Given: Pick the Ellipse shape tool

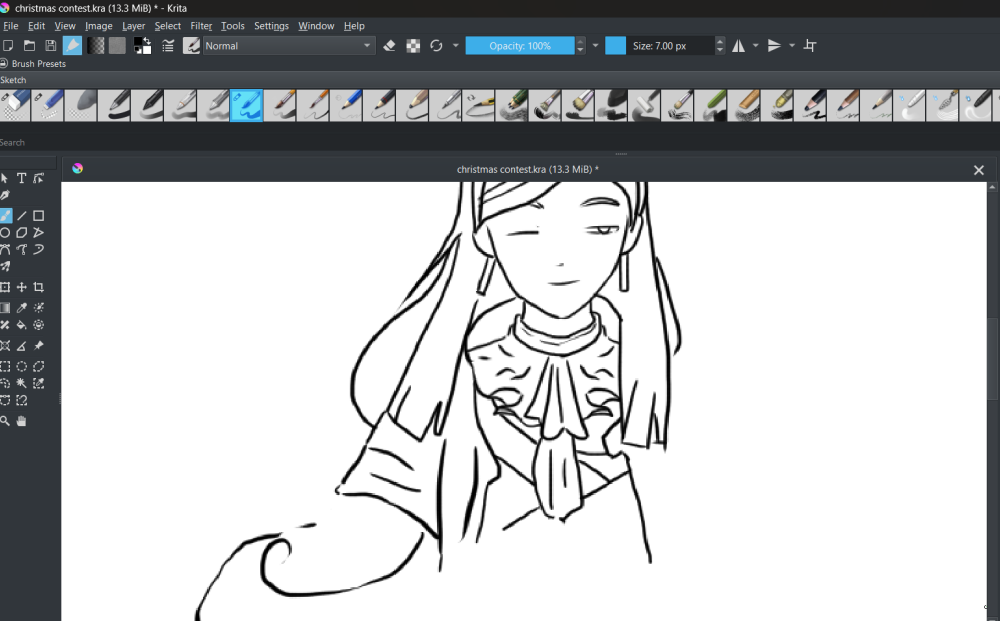Looking at the screenshot, I should 5,232.
